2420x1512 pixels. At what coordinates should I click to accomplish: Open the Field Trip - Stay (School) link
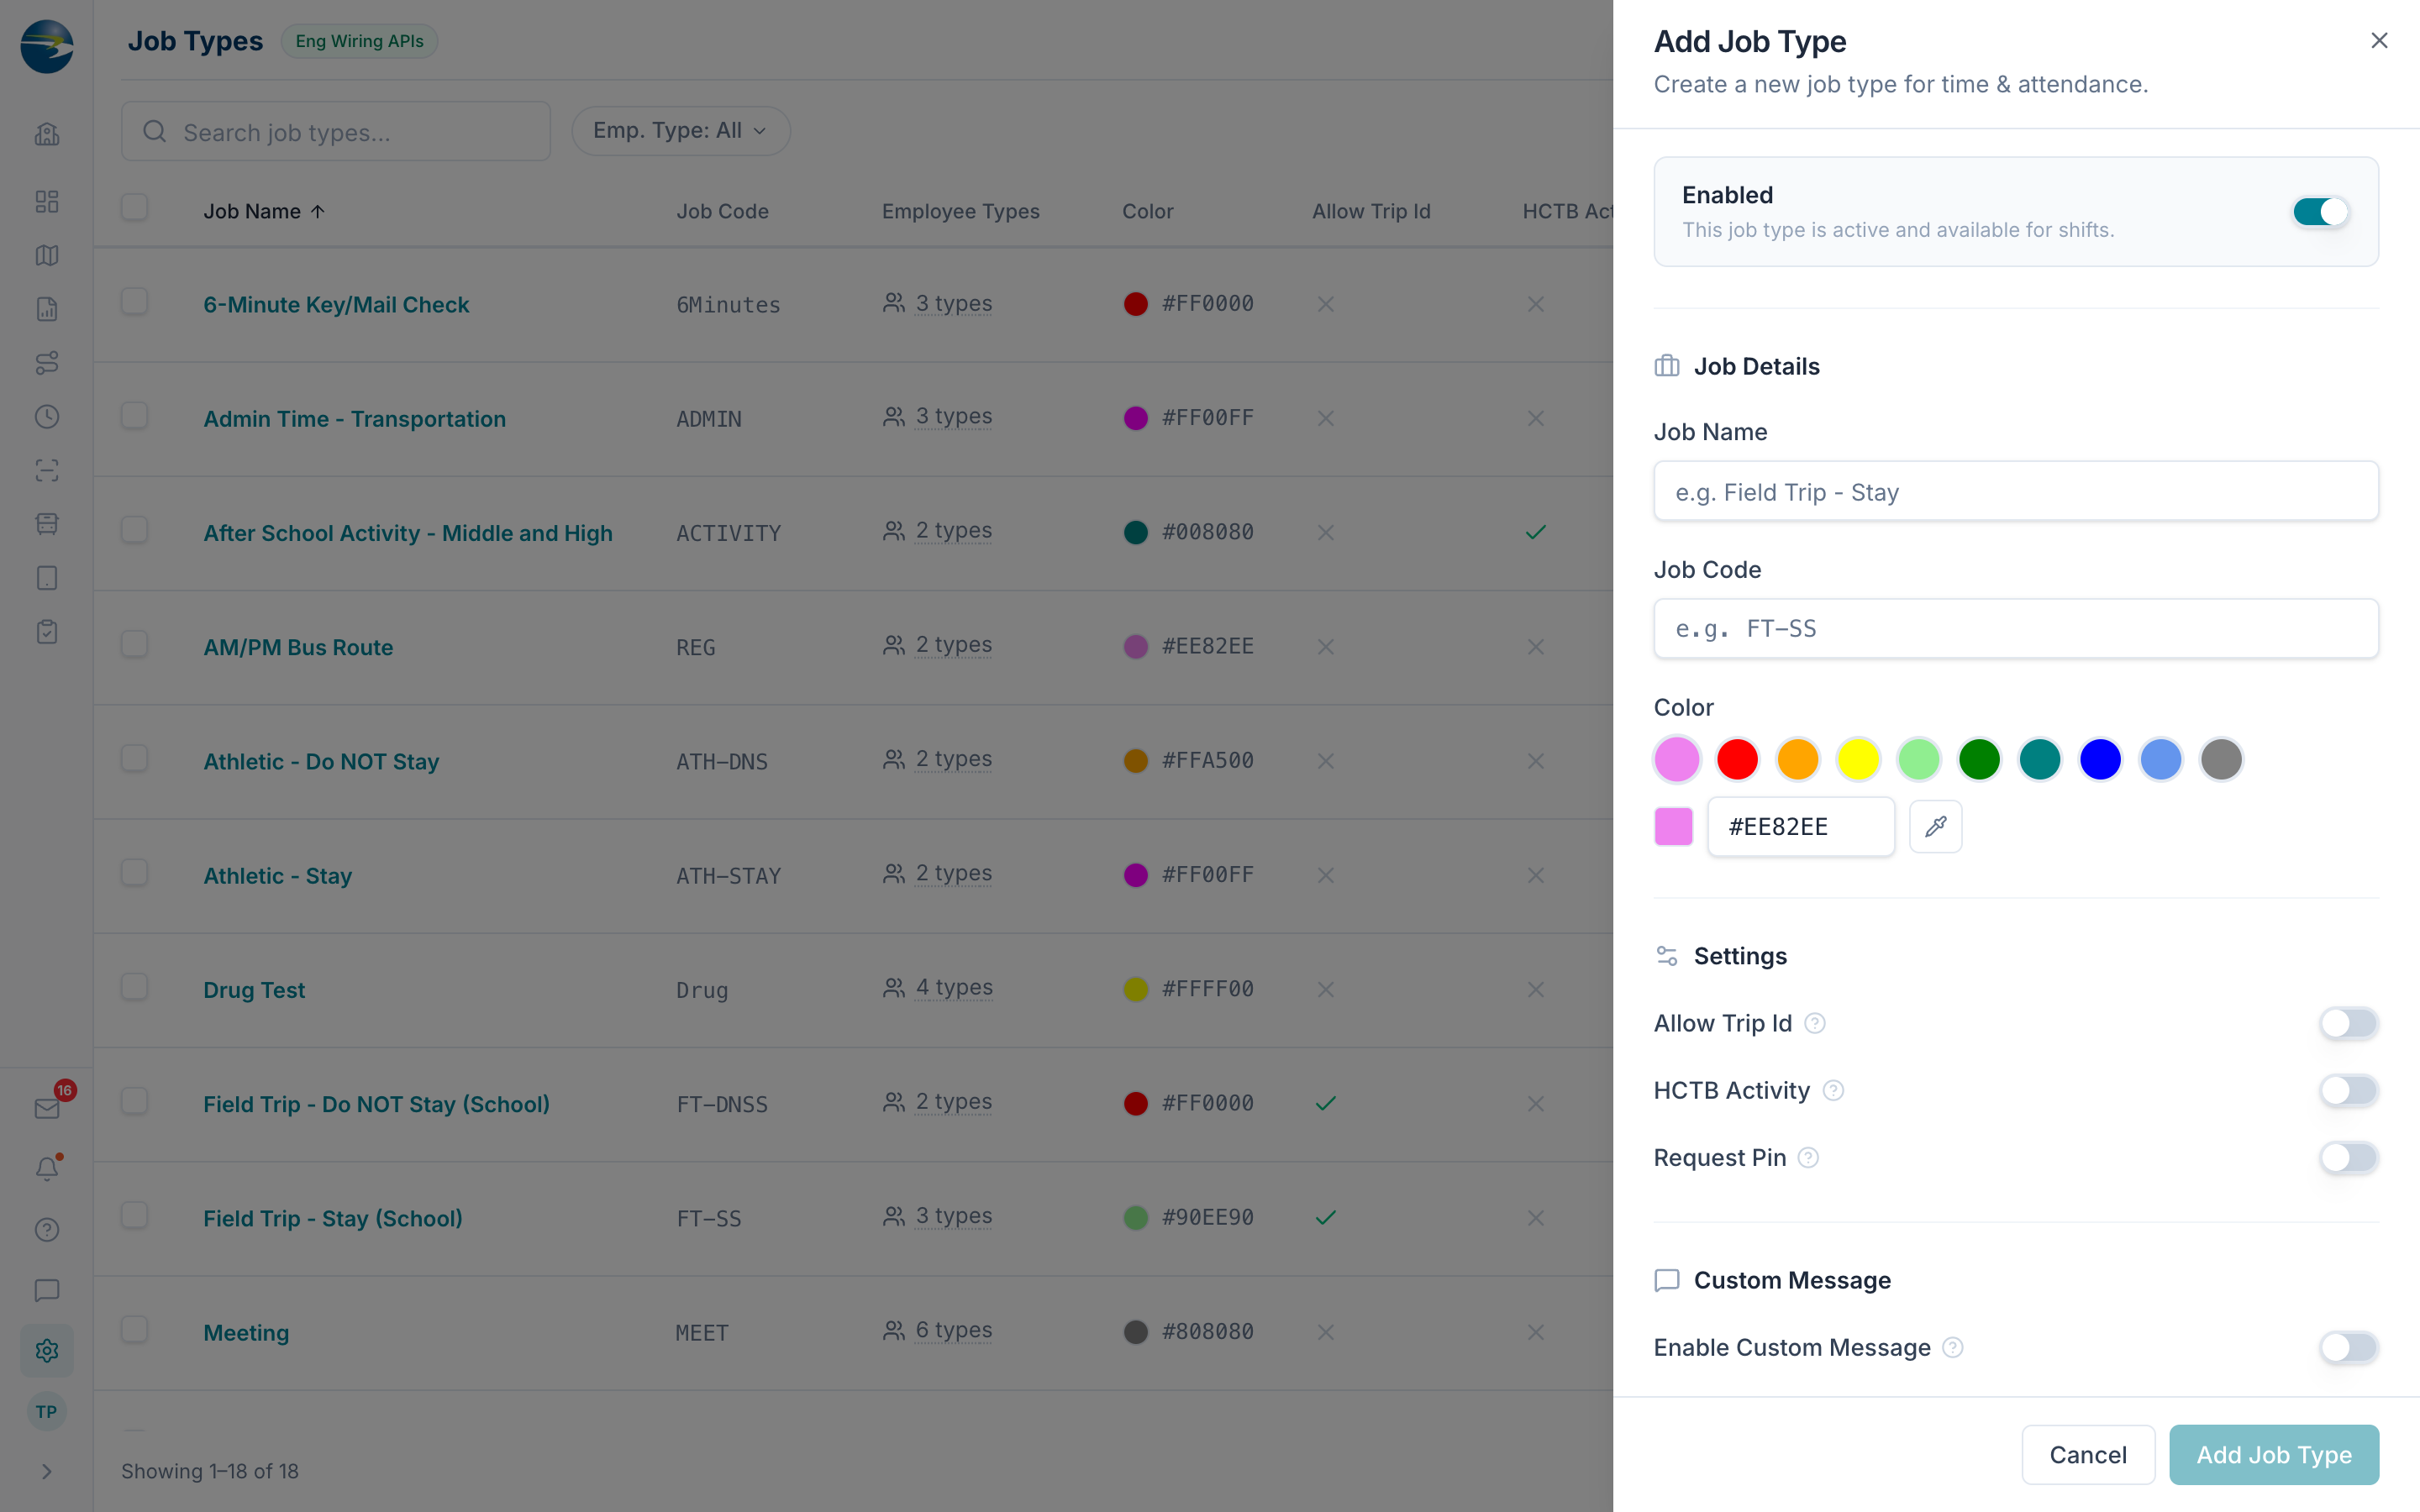coord(333,1218)
